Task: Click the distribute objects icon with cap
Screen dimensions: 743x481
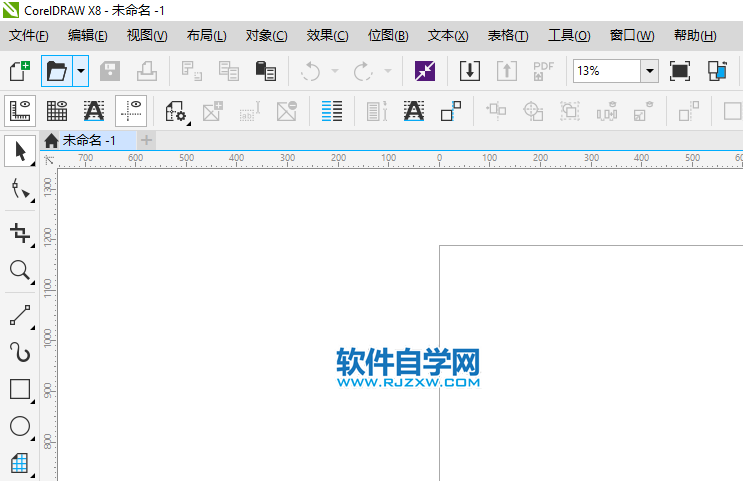Action: (x=607, y=111)
